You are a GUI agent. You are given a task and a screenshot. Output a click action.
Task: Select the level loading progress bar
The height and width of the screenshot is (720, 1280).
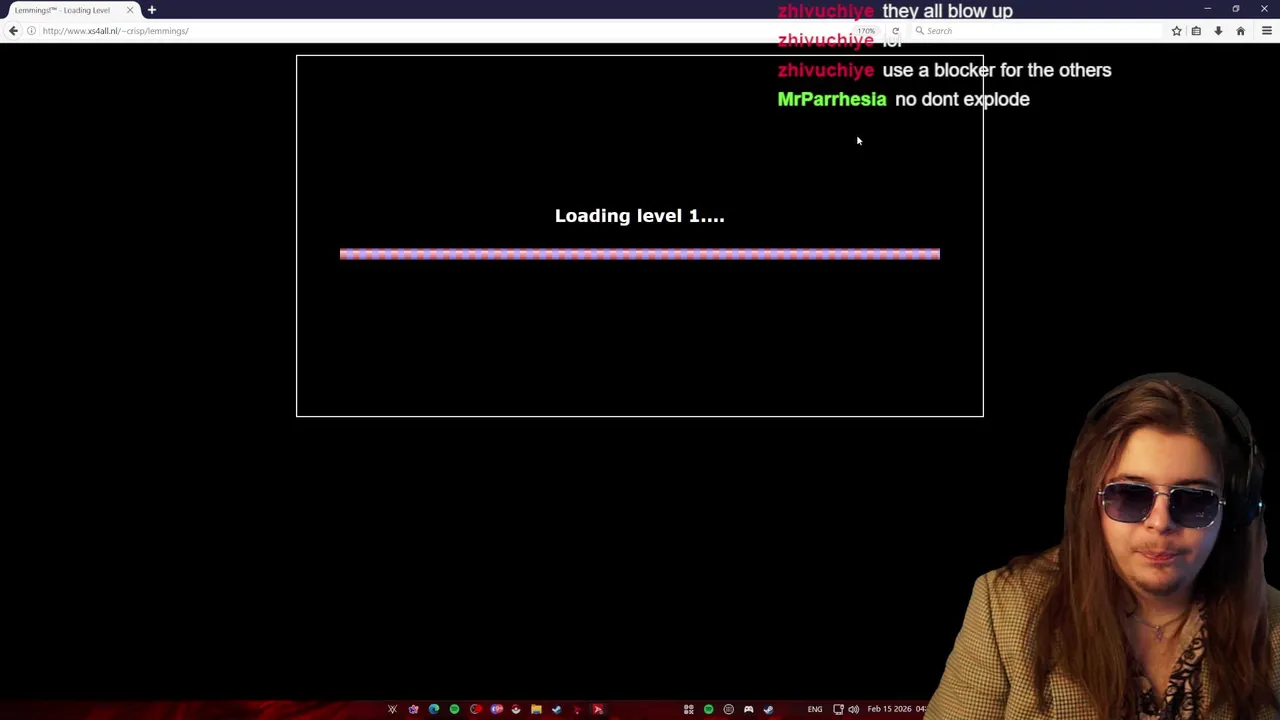coord(640,254)
